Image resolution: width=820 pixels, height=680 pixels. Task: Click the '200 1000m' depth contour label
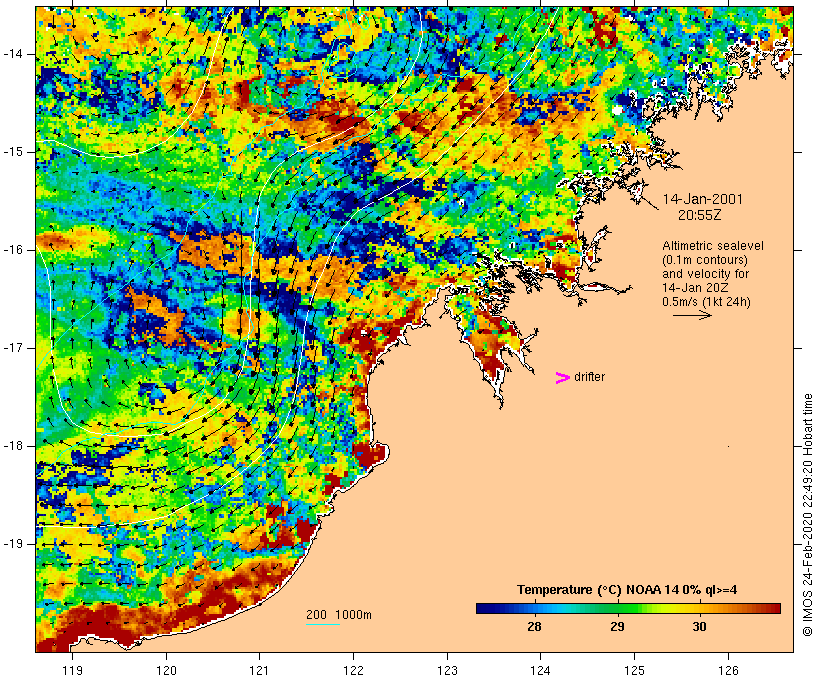pos(339,615)
